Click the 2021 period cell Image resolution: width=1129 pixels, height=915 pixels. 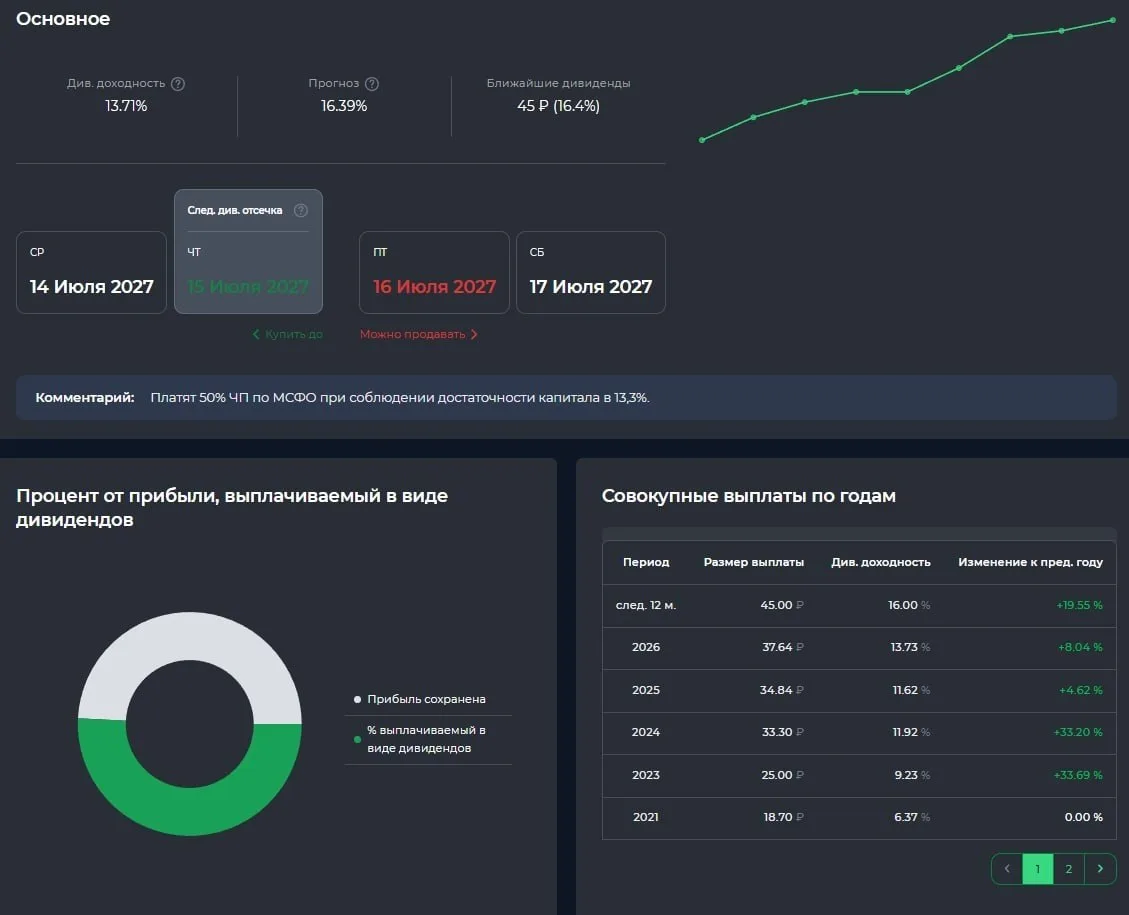pos(646,816)
